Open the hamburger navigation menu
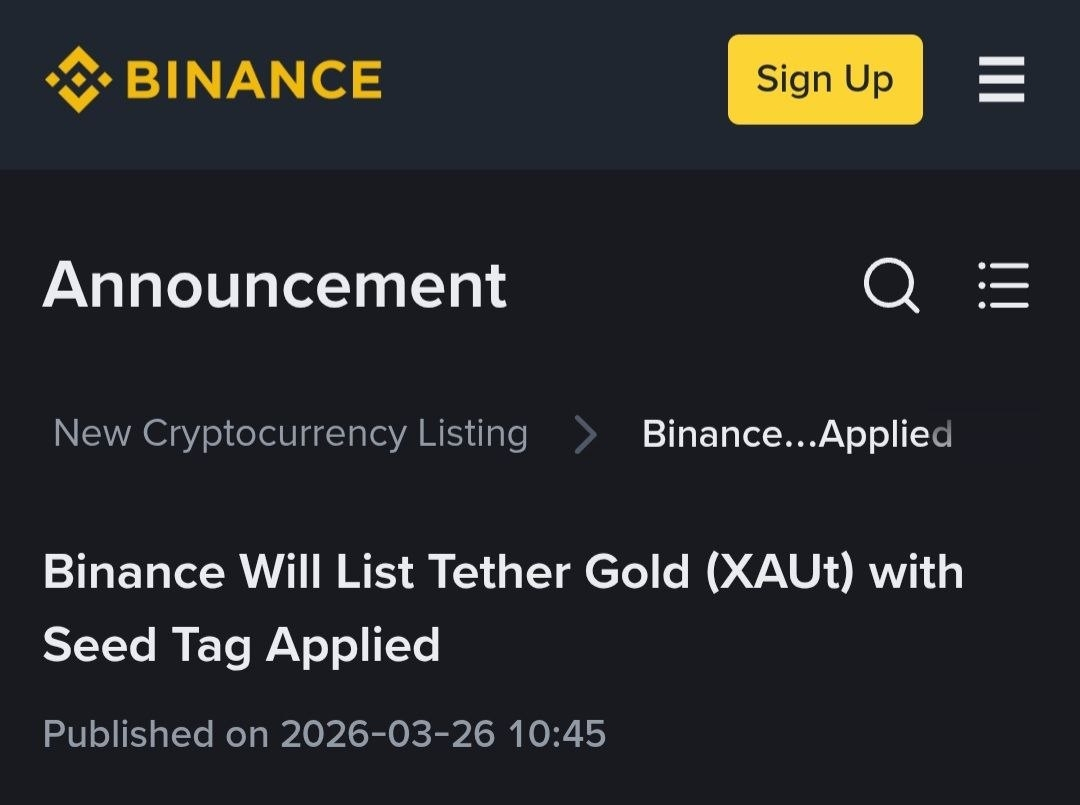Image resolution: width=1080 pixels, height=805 pixels. (1001, 80)
